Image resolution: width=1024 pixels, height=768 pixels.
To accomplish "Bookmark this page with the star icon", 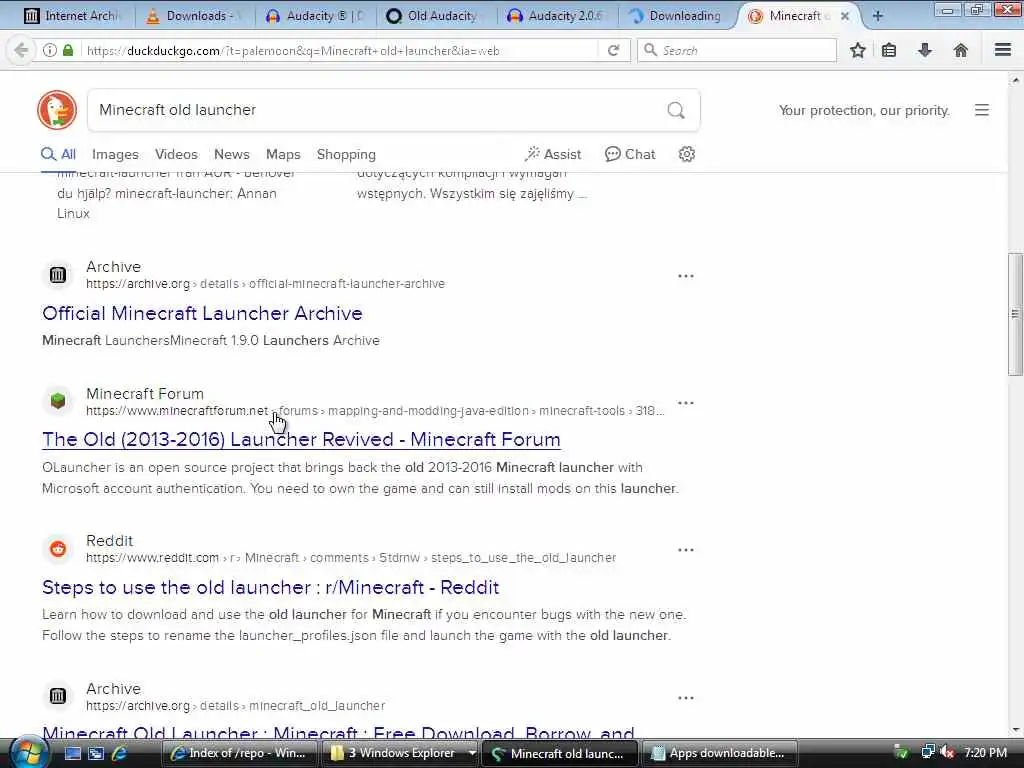I will 857,50.
